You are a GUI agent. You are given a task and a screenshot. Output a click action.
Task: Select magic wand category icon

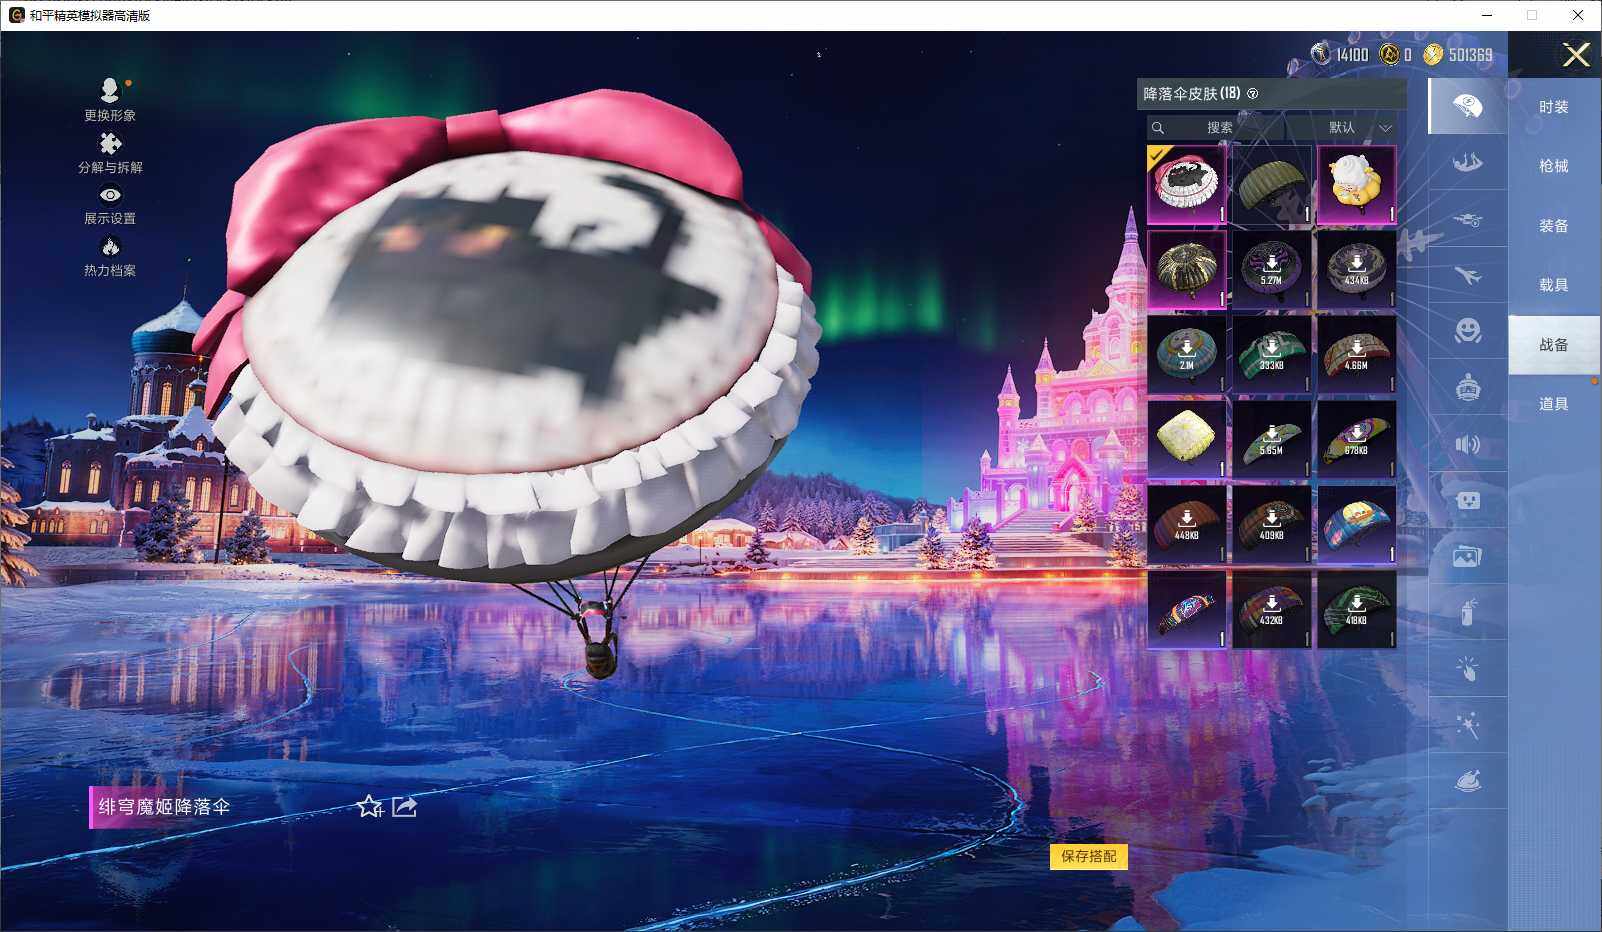pos(1467,725)
